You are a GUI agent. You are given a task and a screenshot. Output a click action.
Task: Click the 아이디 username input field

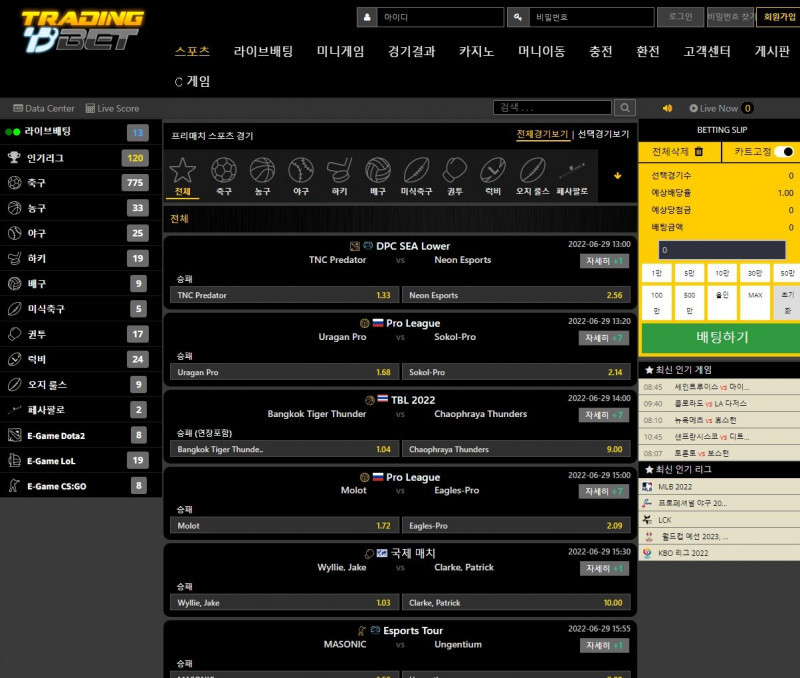click(x=441, y=17)
